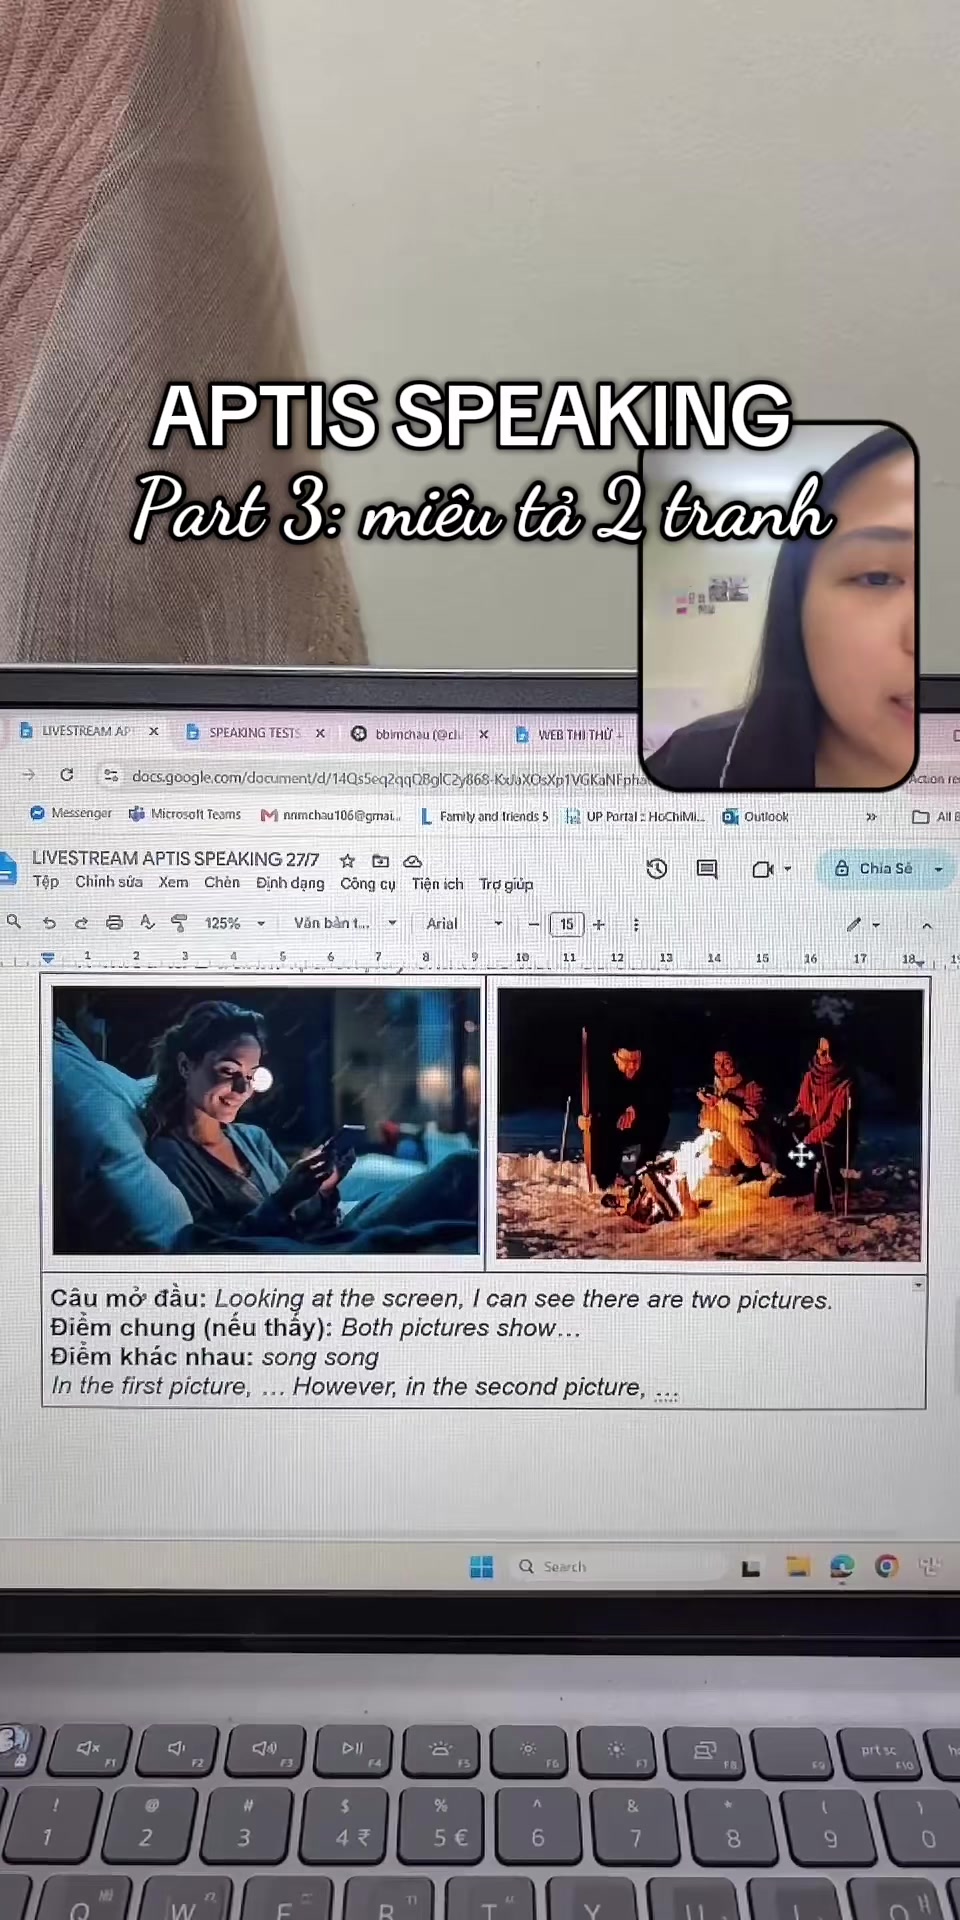This screenshot has width=960, height=1920.
Task: Star the LIVESTREAM APTIS SPEAKING document
Action: (347, 861)
